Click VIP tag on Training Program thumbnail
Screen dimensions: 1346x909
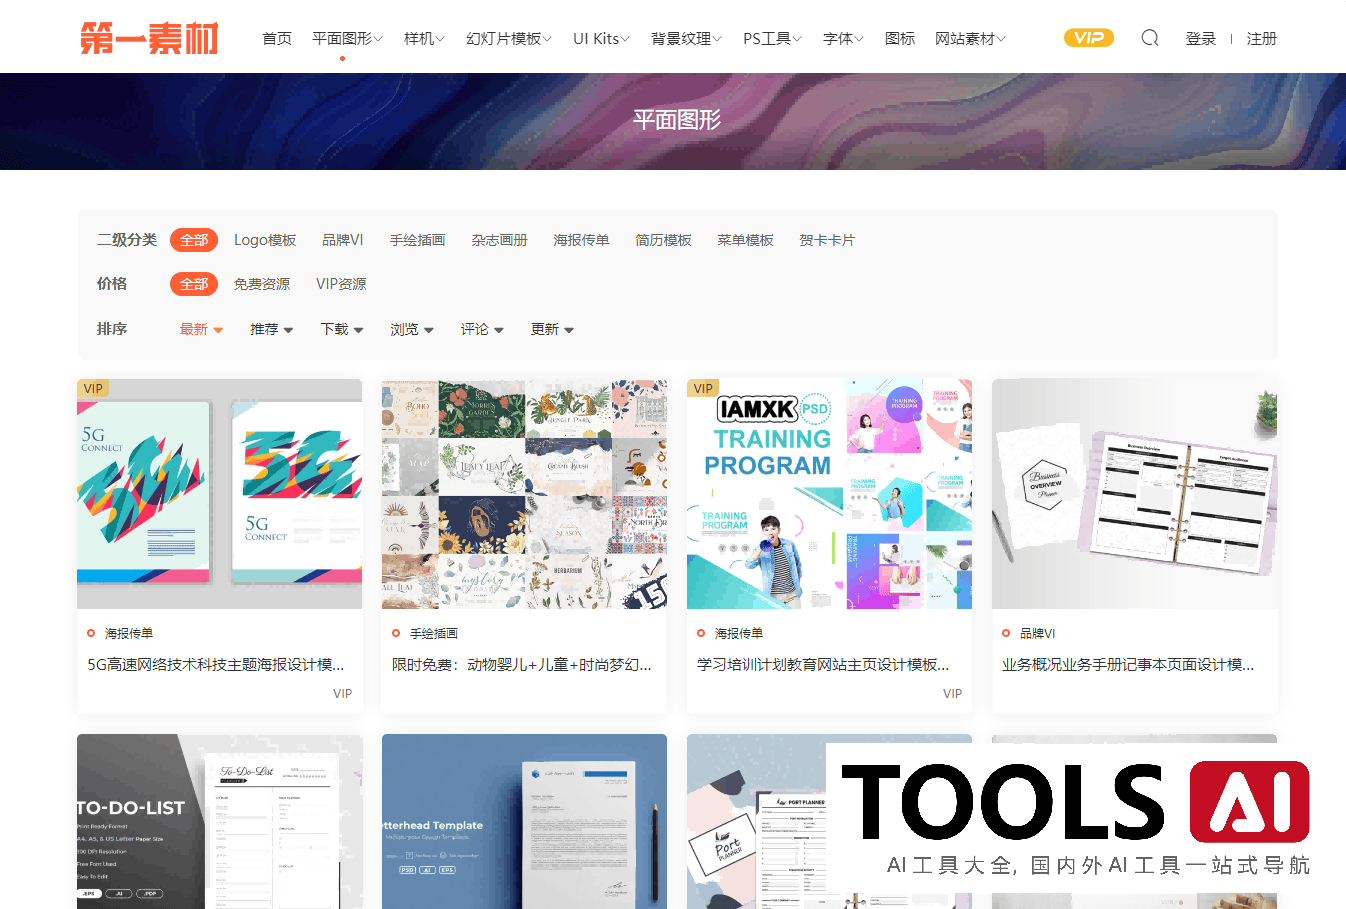point(703,389)
